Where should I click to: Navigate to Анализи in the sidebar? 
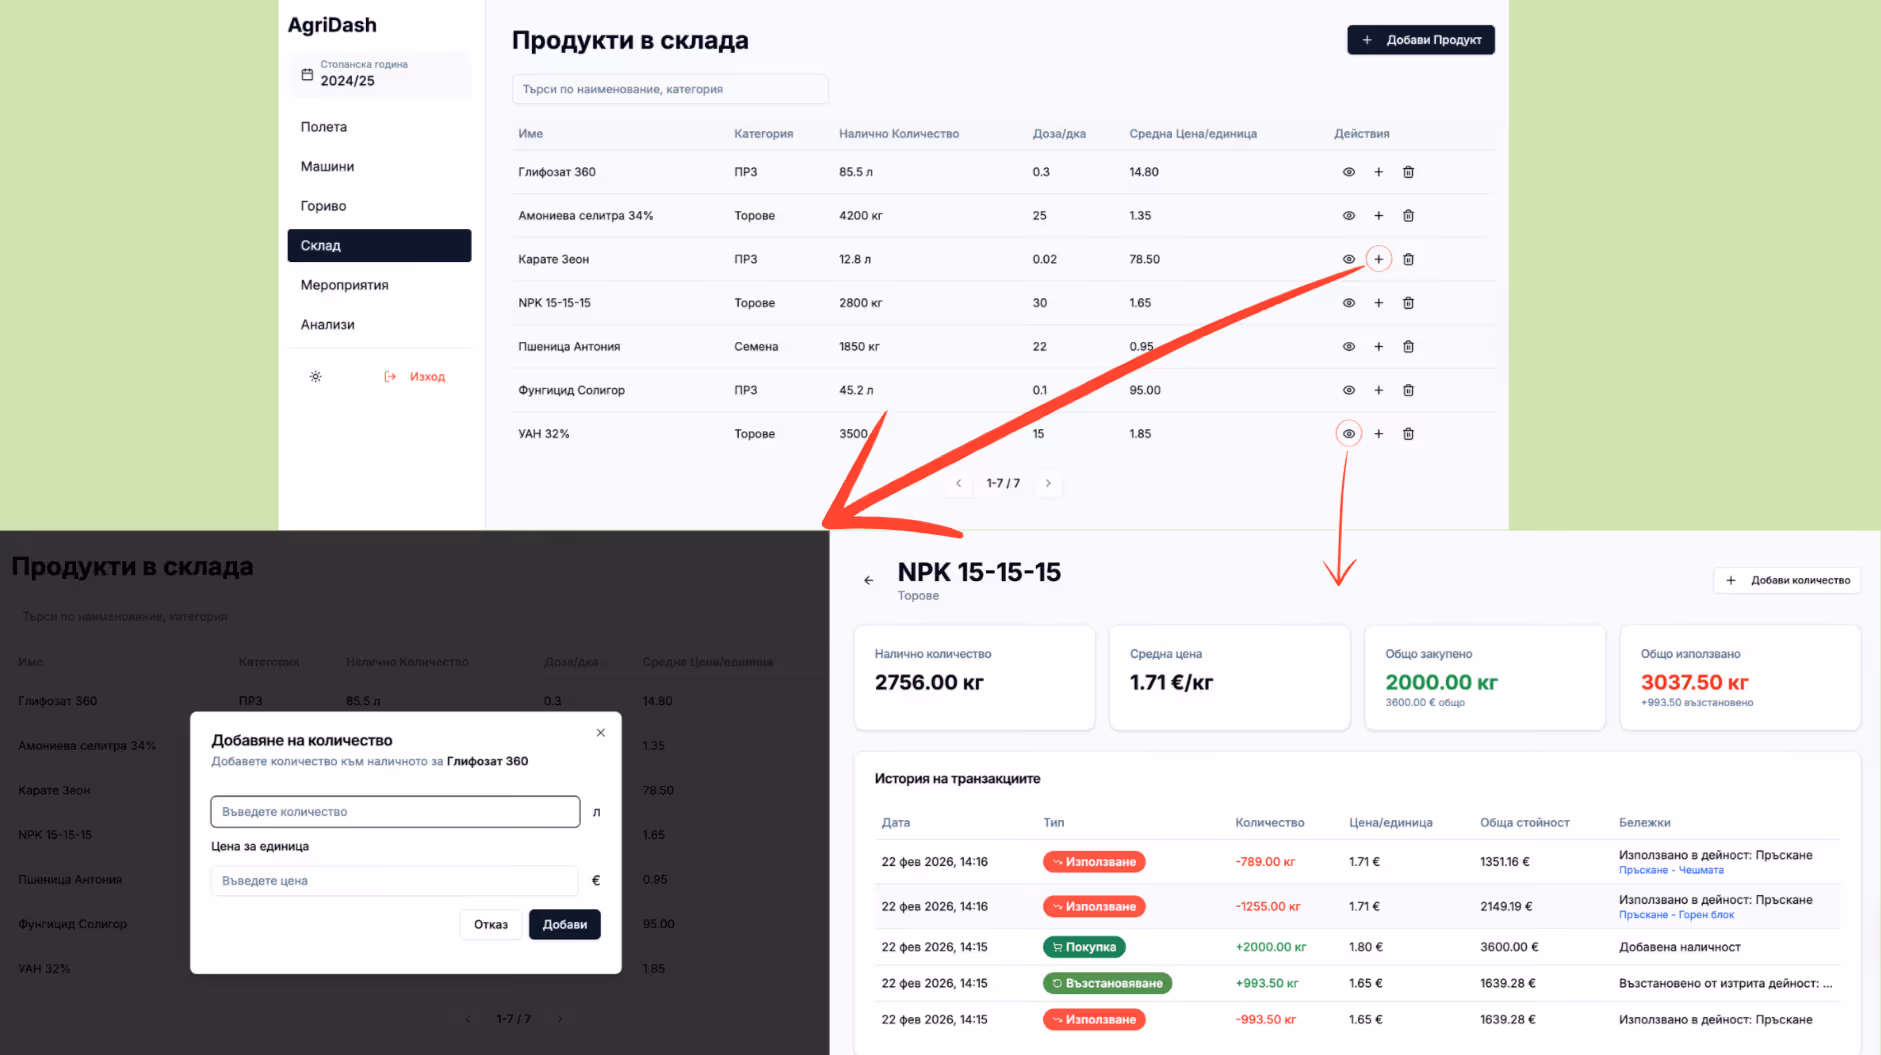point(328,325)
